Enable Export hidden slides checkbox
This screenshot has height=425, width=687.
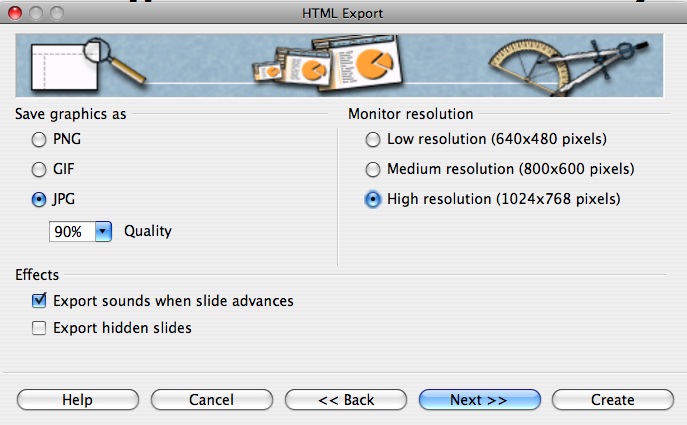40,327
